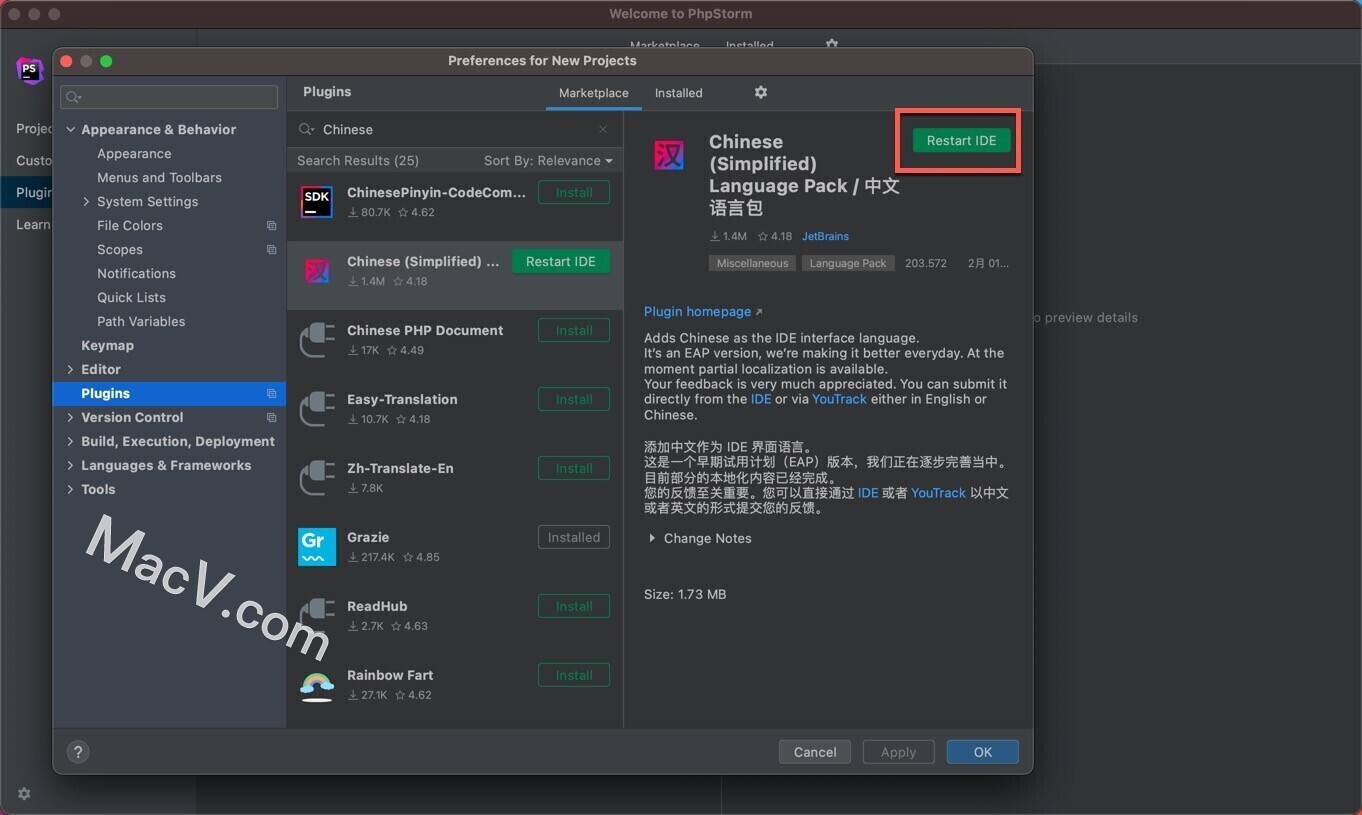Click the Rainbow Fart plugin icon
This screenshot has height=815, width=1362.
317,685
